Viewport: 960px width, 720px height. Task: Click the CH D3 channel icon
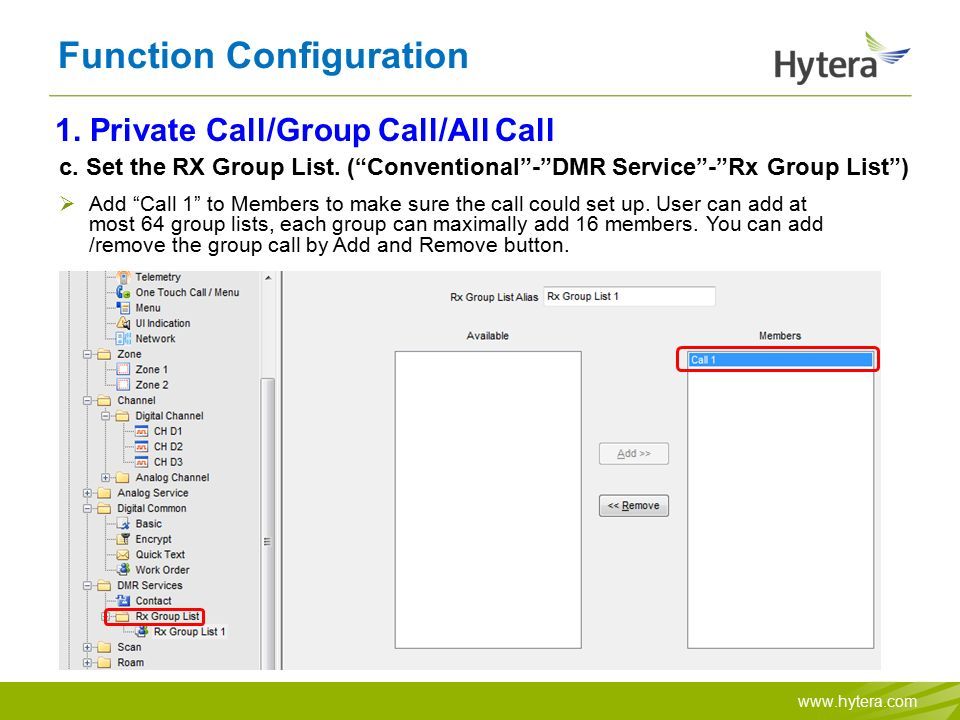[x=141, y=462]
